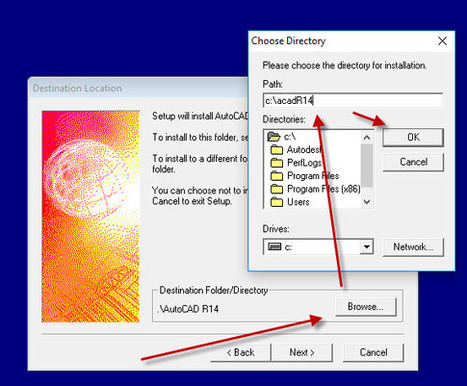The image size is (467, 386).
Task: Open the Drives dropdown arrow
Action: point(366,247)
